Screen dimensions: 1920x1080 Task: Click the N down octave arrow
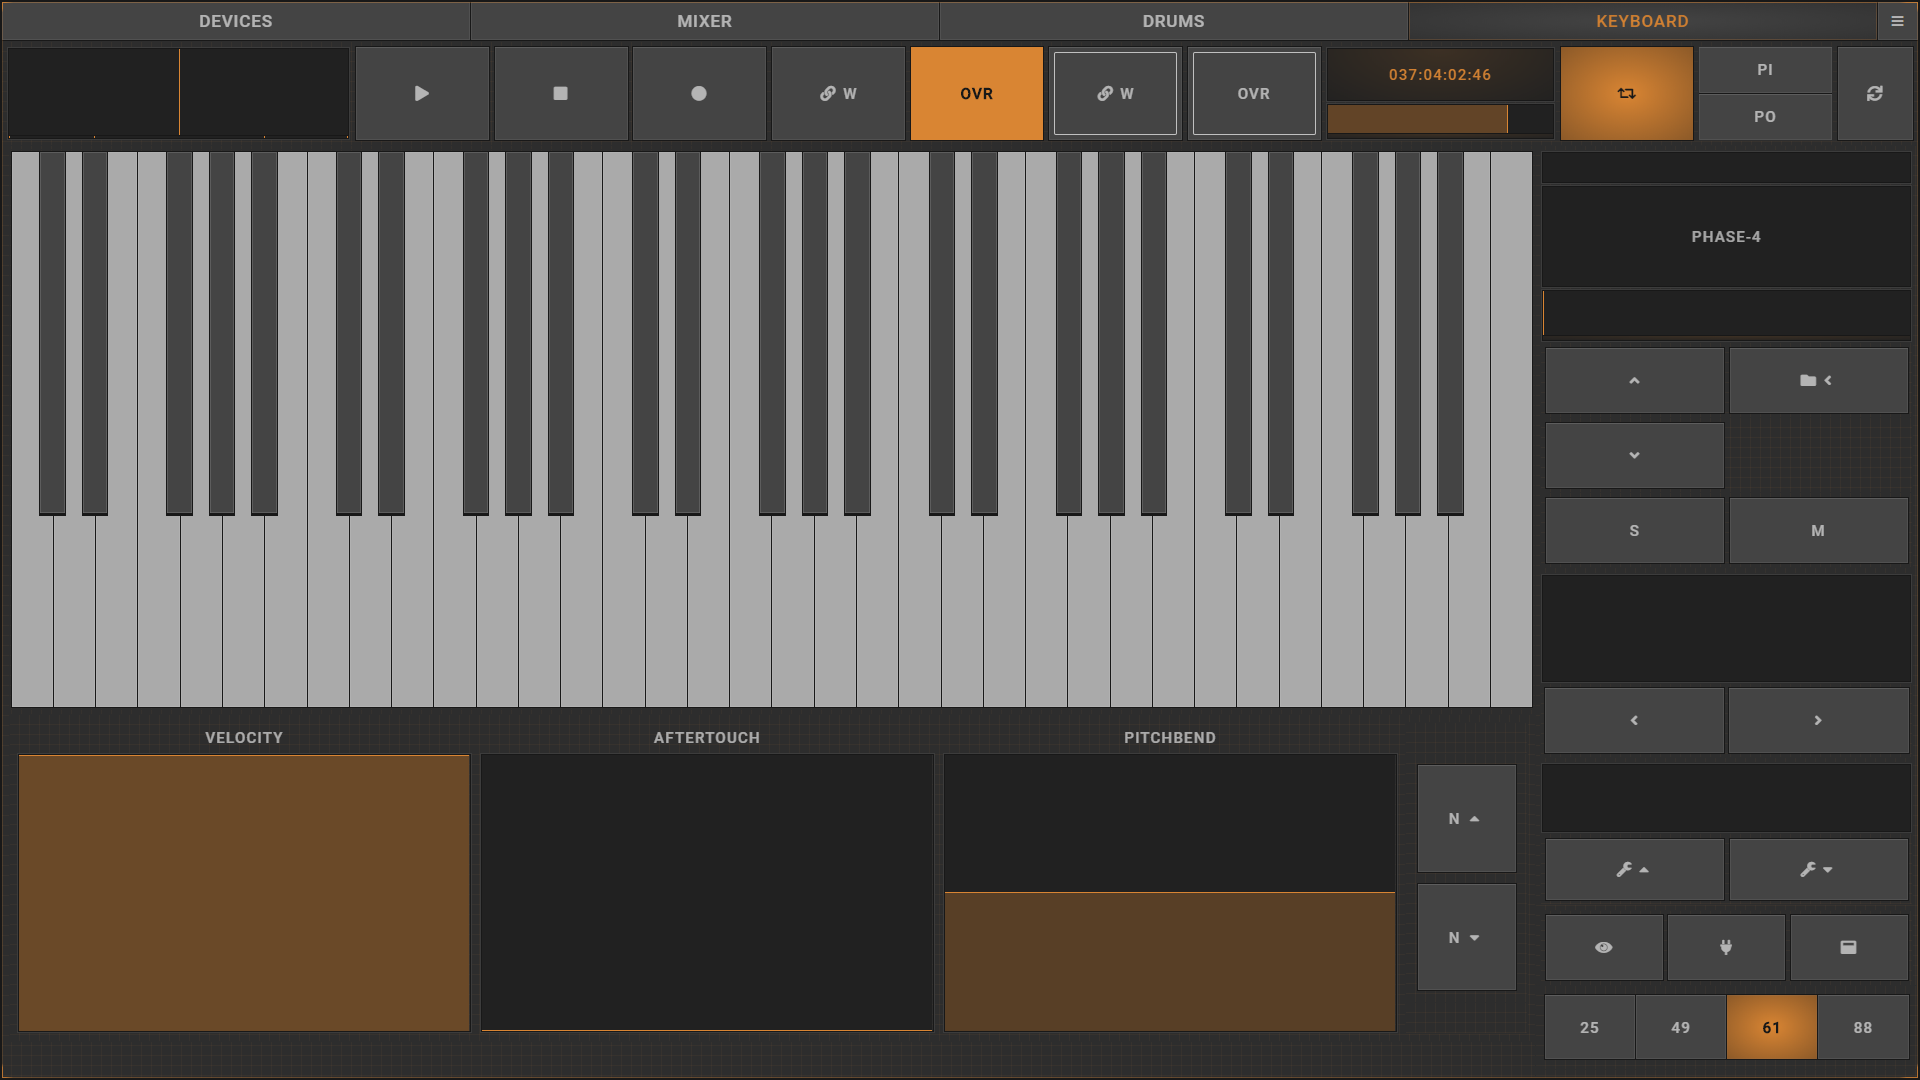pos(1466,937)
